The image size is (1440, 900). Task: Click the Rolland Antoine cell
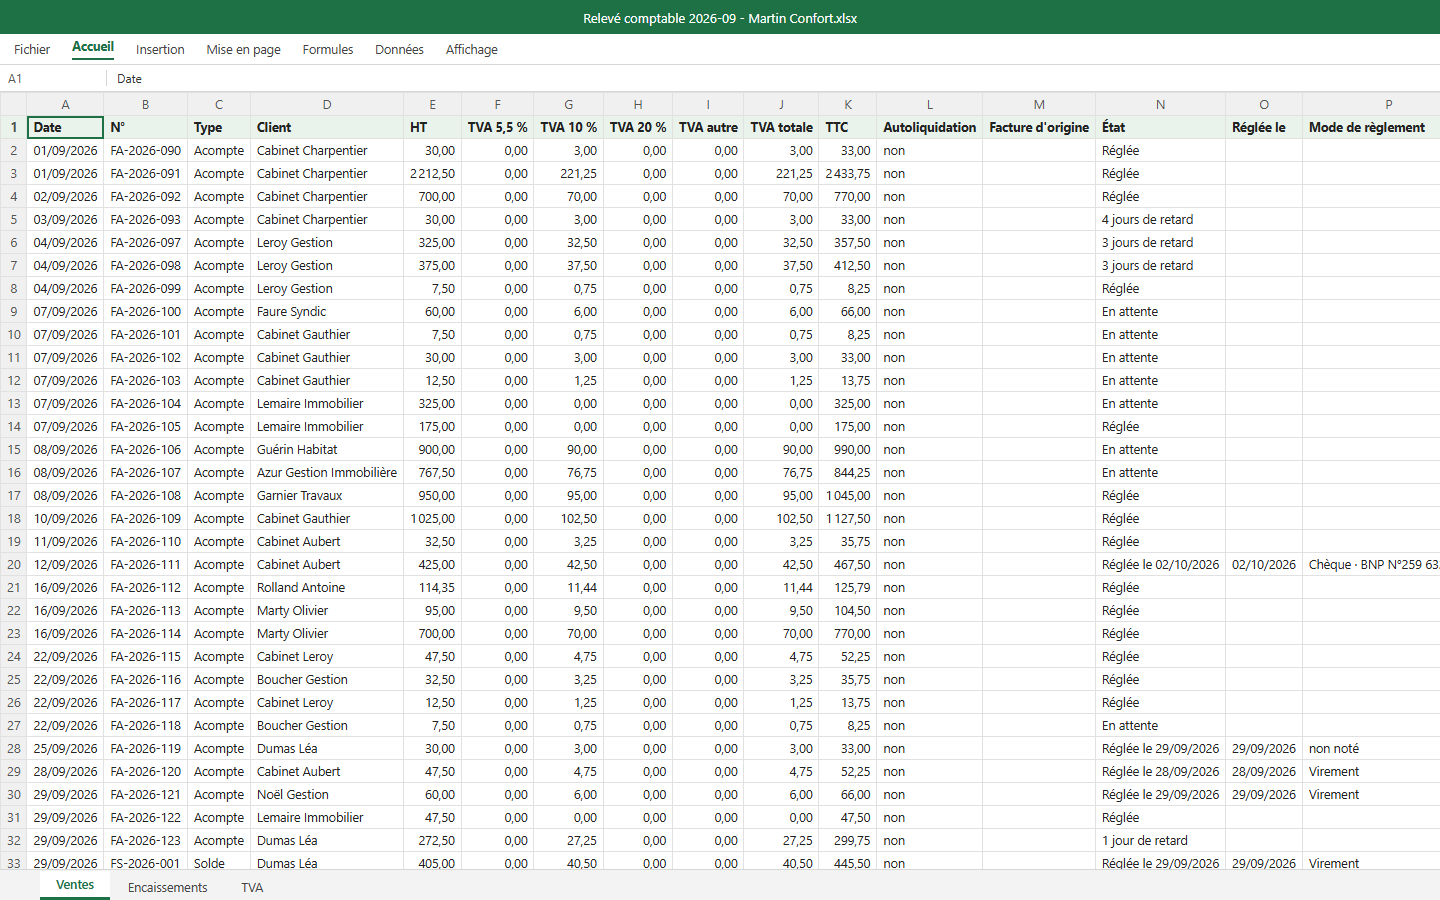(327, 587)
